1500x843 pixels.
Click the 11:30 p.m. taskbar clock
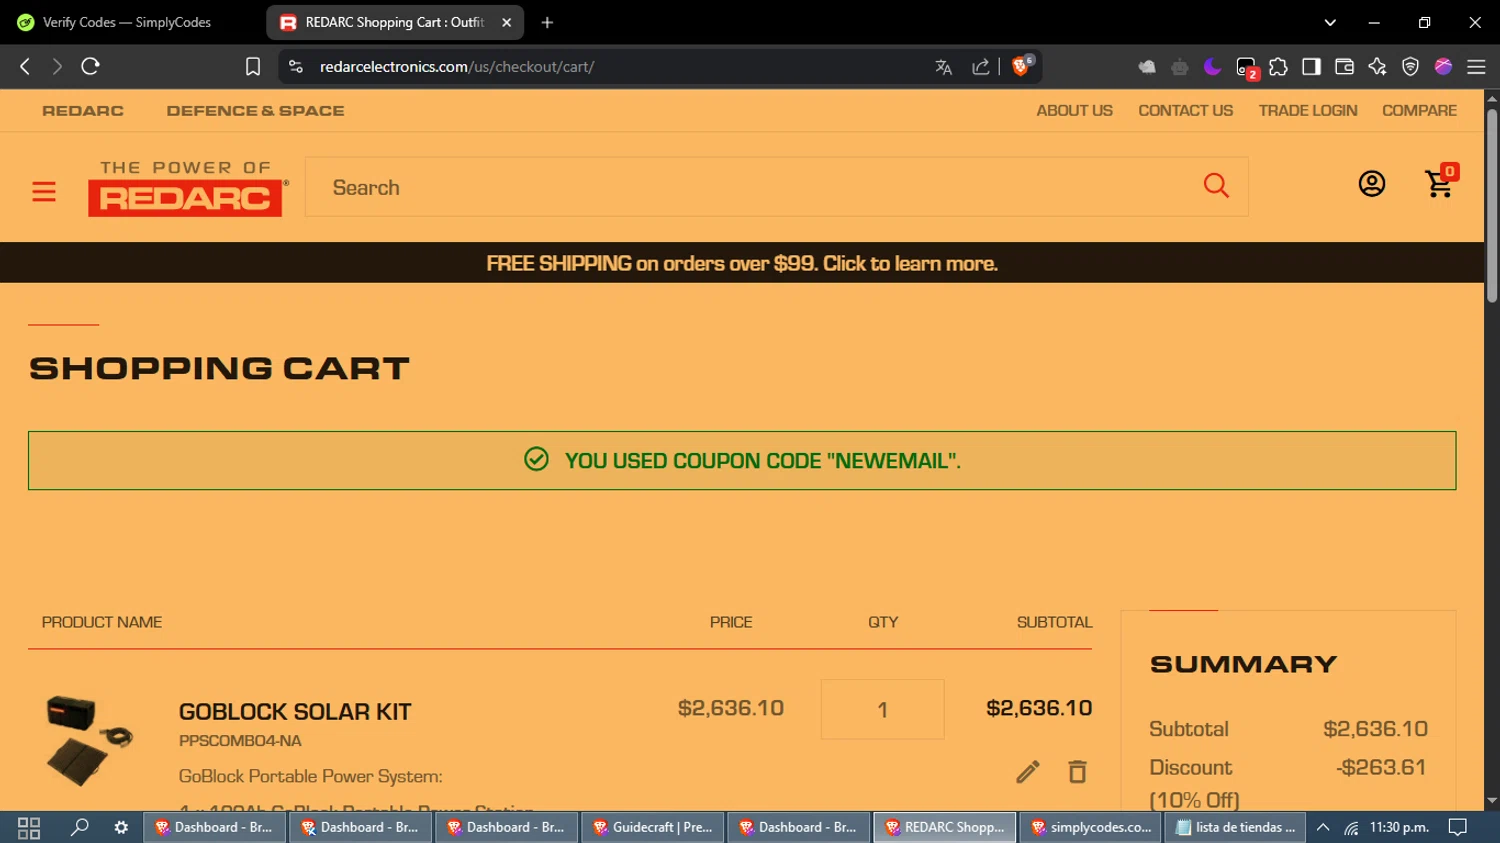(x=1399, y=827)
